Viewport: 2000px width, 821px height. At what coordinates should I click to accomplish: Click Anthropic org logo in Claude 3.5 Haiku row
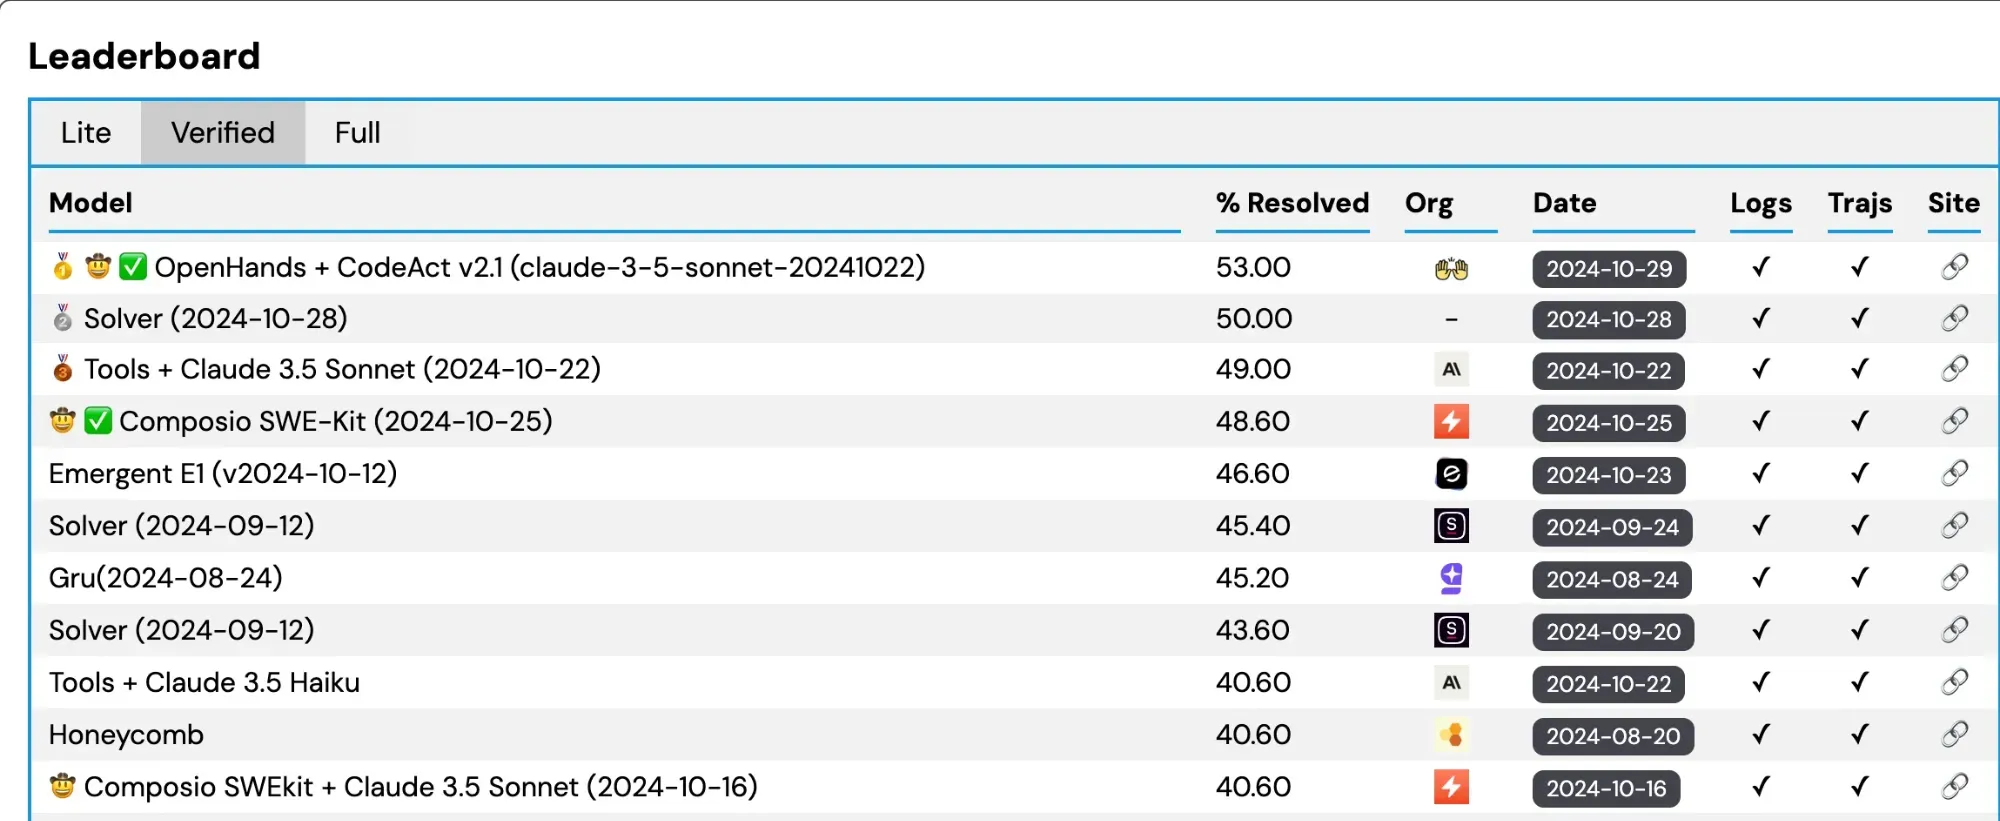[x=1451, y=683]
